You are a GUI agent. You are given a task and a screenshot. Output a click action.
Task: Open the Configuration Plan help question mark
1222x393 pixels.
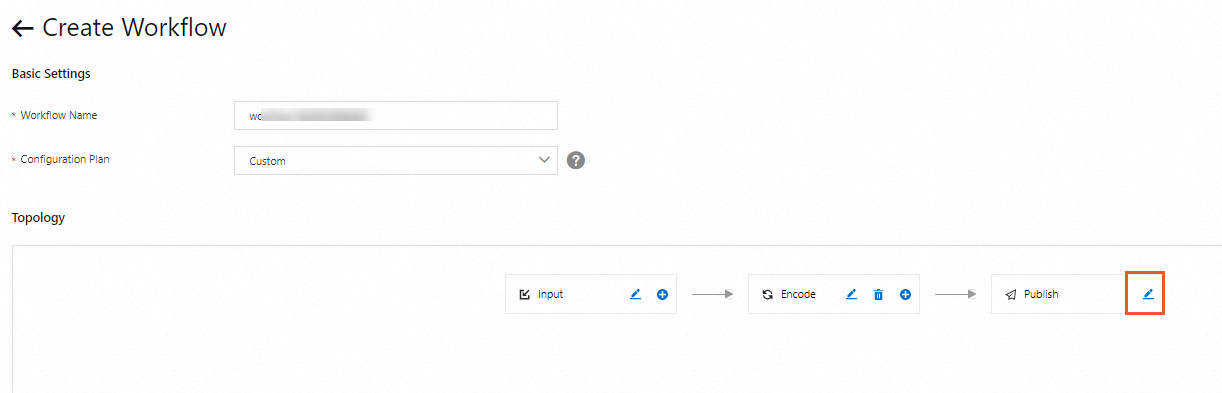(575, 160)
